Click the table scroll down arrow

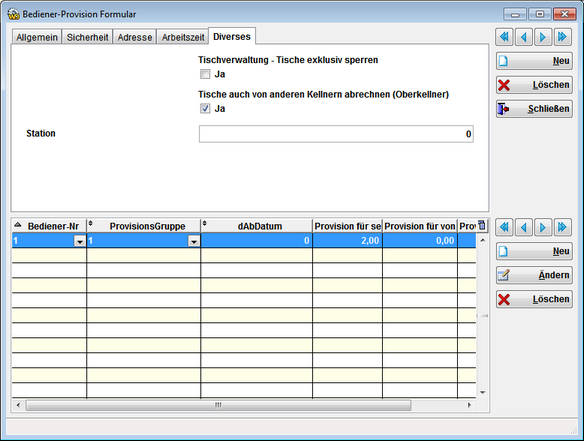pyautogui.click(x=483, y=392)
